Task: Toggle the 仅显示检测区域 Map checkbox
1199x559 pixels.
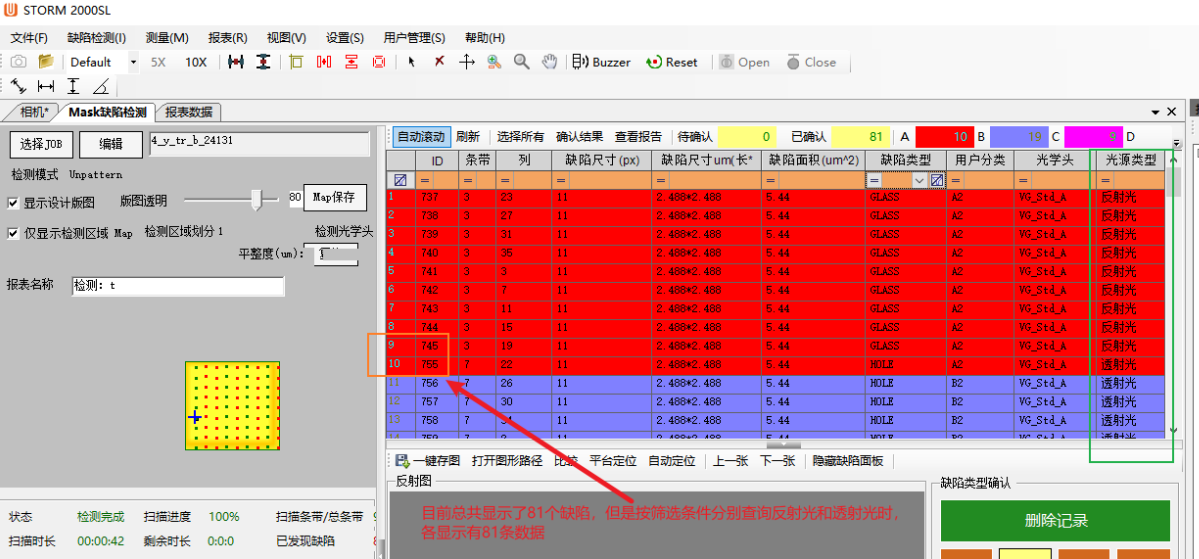Action: tap(12, 233)
